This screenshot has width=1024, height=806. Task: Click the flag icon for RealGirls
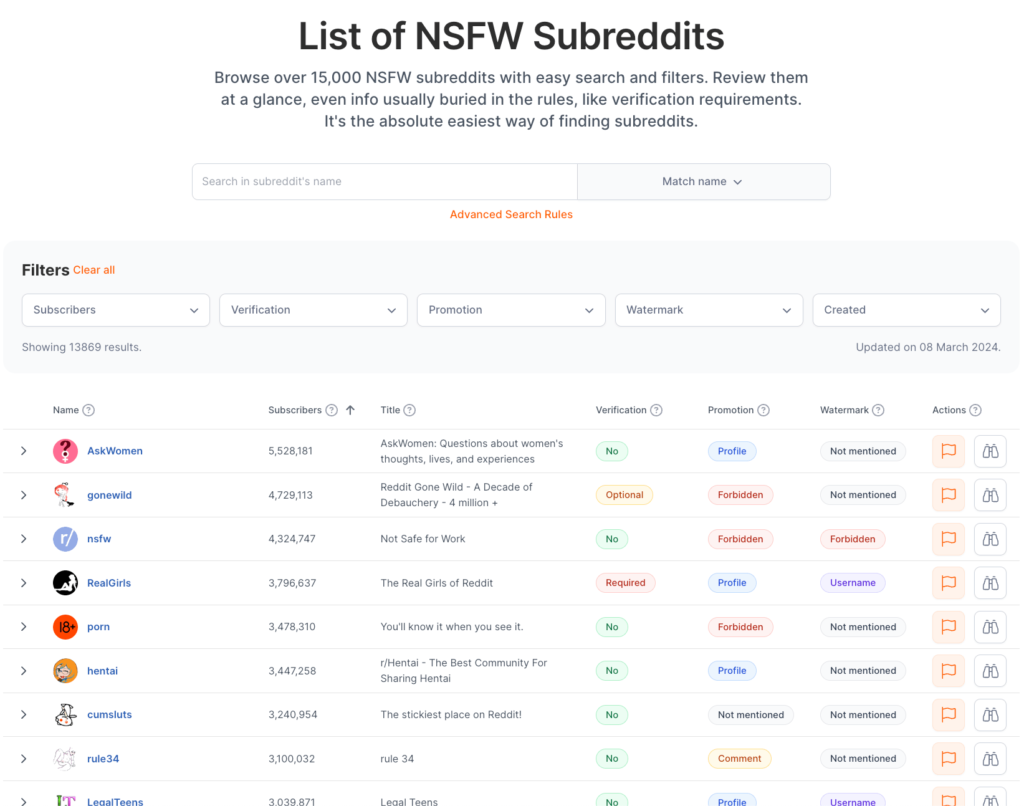coord(948,583)
